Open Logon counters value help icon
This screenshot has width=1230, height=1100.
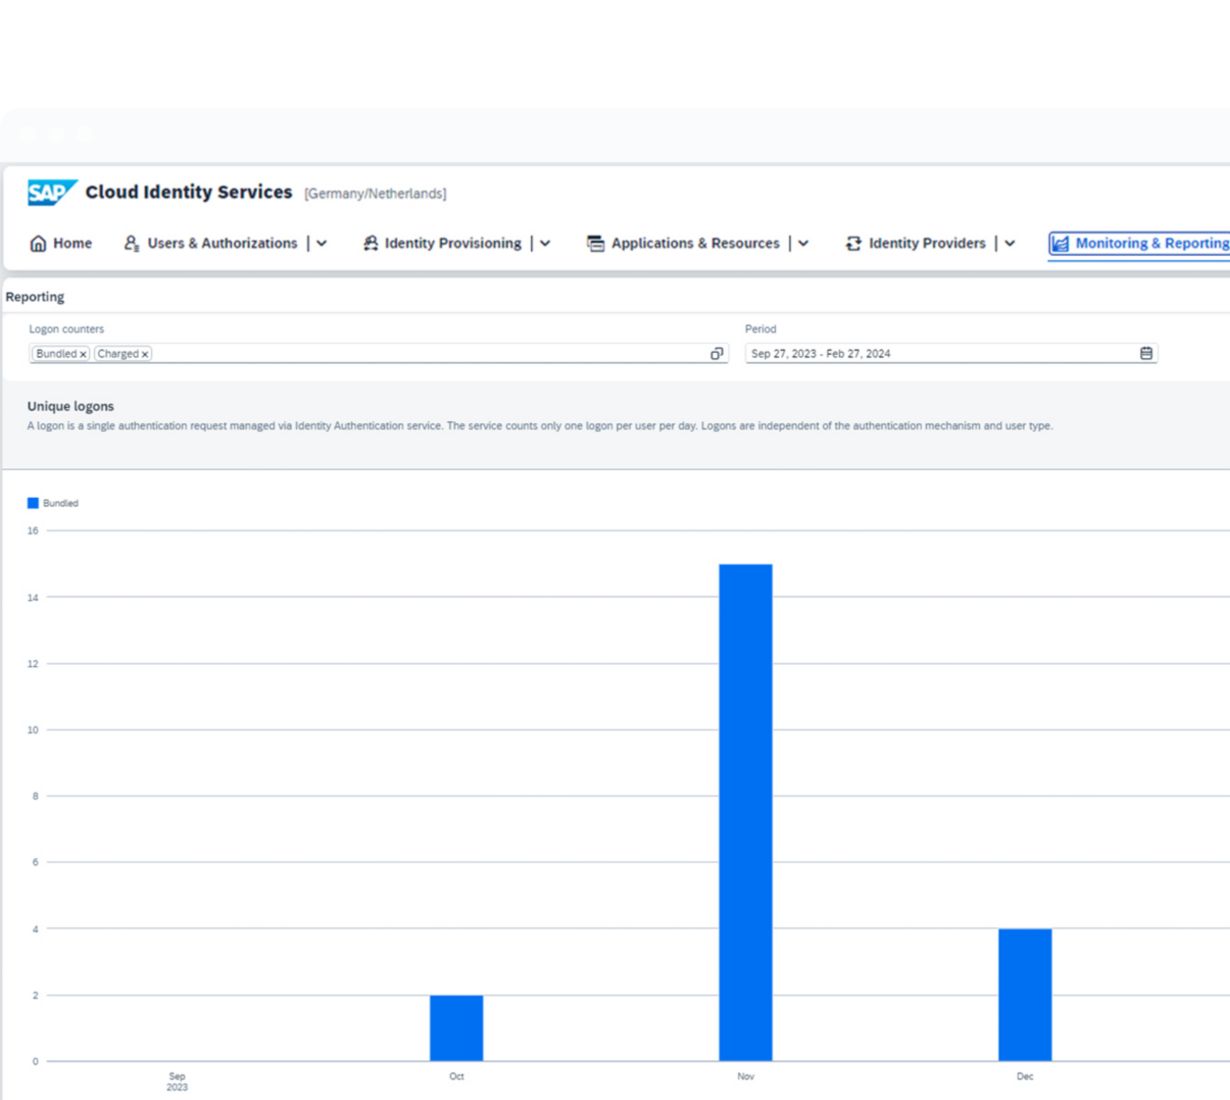tap(717, 353)
